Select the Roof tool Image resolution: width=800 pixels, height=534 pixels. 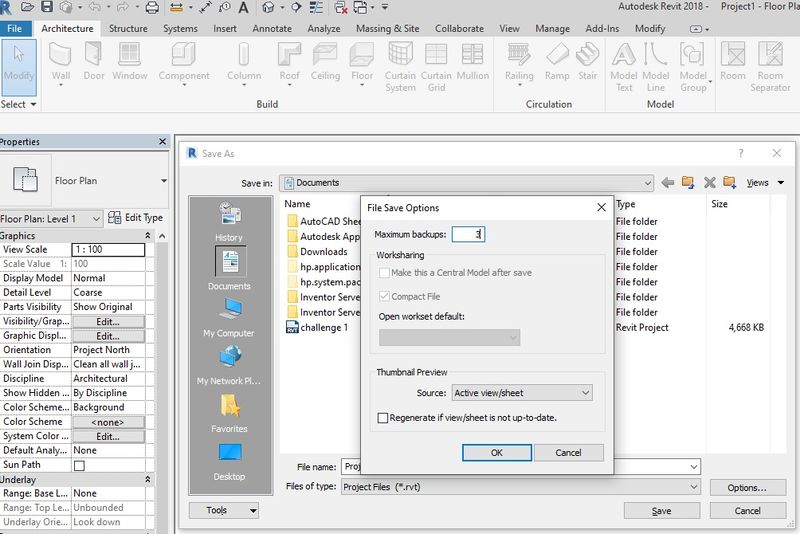pyautogui.click(x=289, y=63)
